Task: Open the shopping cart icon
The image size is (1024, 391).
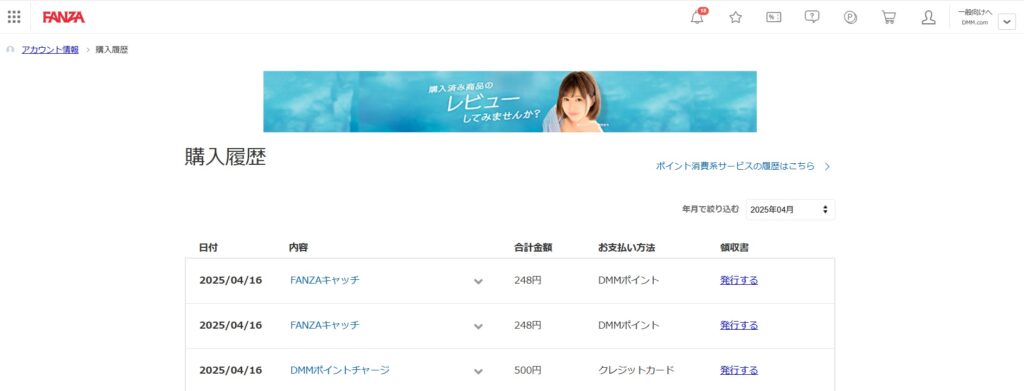Action: [889, 18]
